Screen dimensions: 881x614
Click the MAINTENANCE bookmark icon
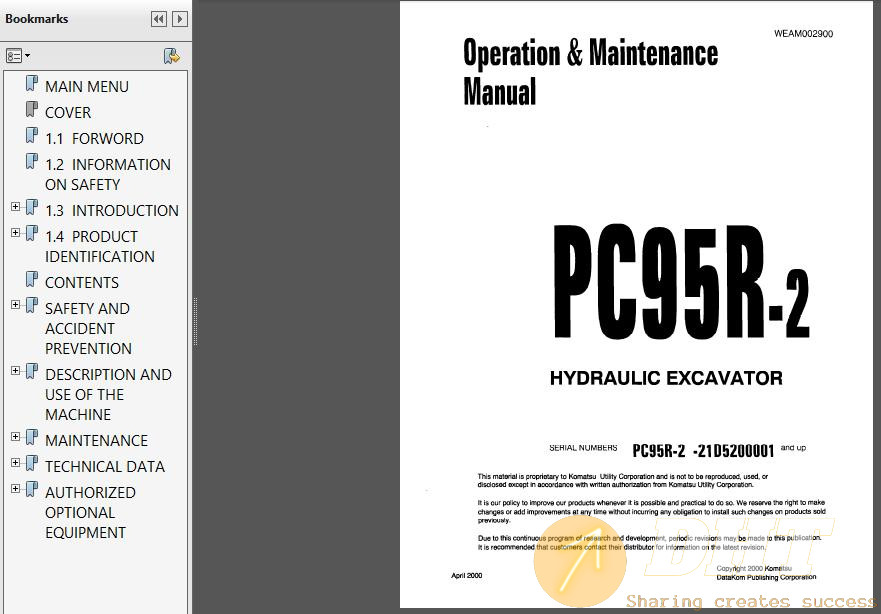click(x=32, y=437)
